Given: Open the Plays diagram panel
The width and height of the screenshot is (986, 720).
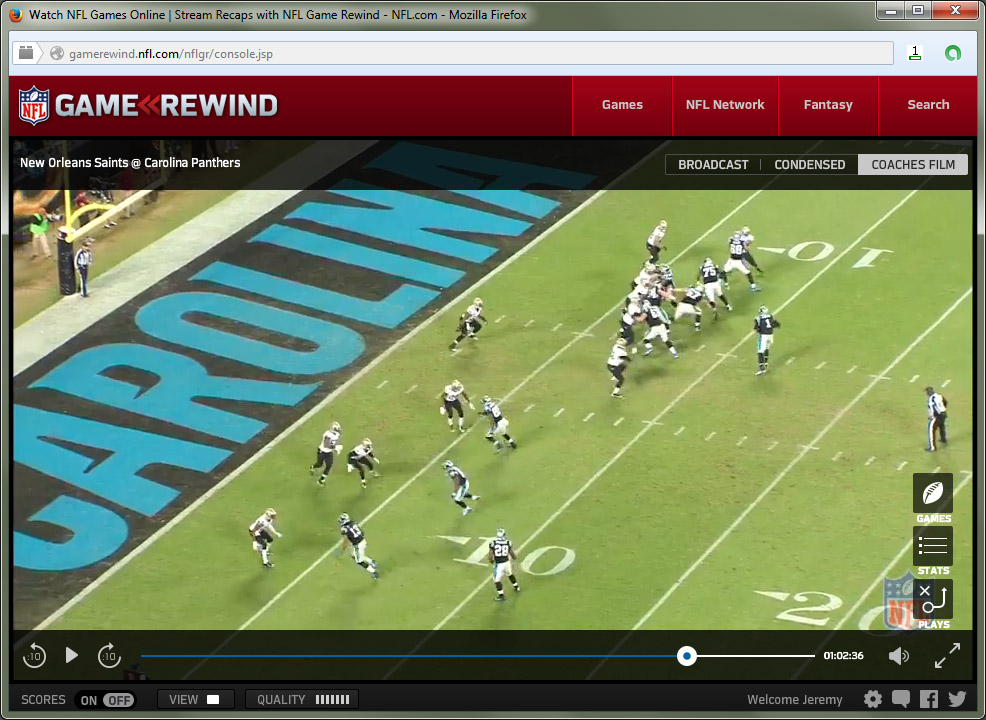Looking at the screenshot, I should coord(932,599).
